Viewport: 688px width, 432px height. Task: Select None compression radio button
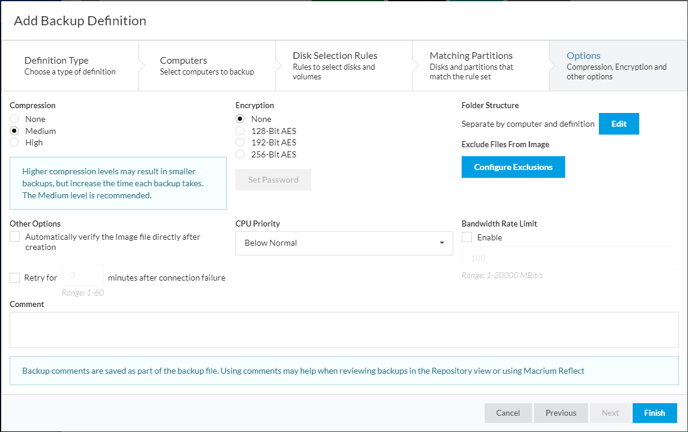pos(14,119)
